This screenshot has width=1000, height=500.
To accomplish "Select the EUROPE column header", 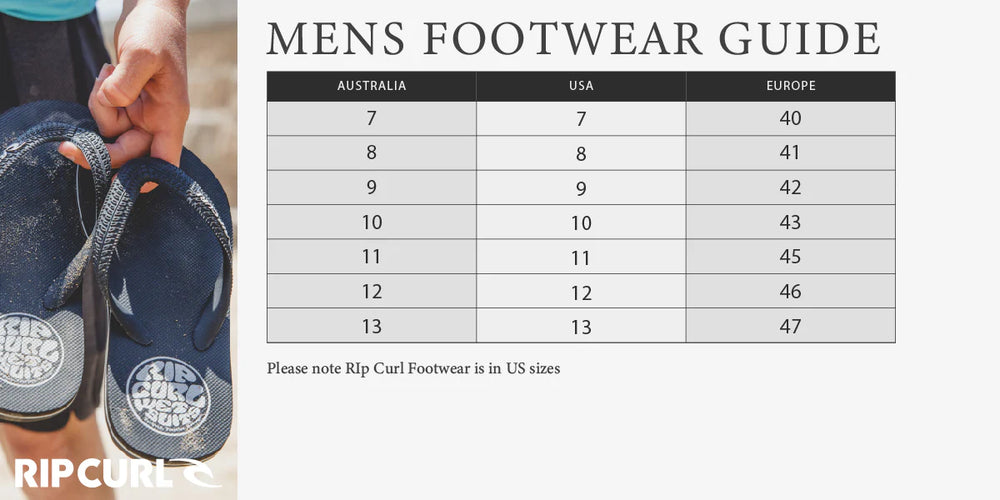I will tap(790, 86).
